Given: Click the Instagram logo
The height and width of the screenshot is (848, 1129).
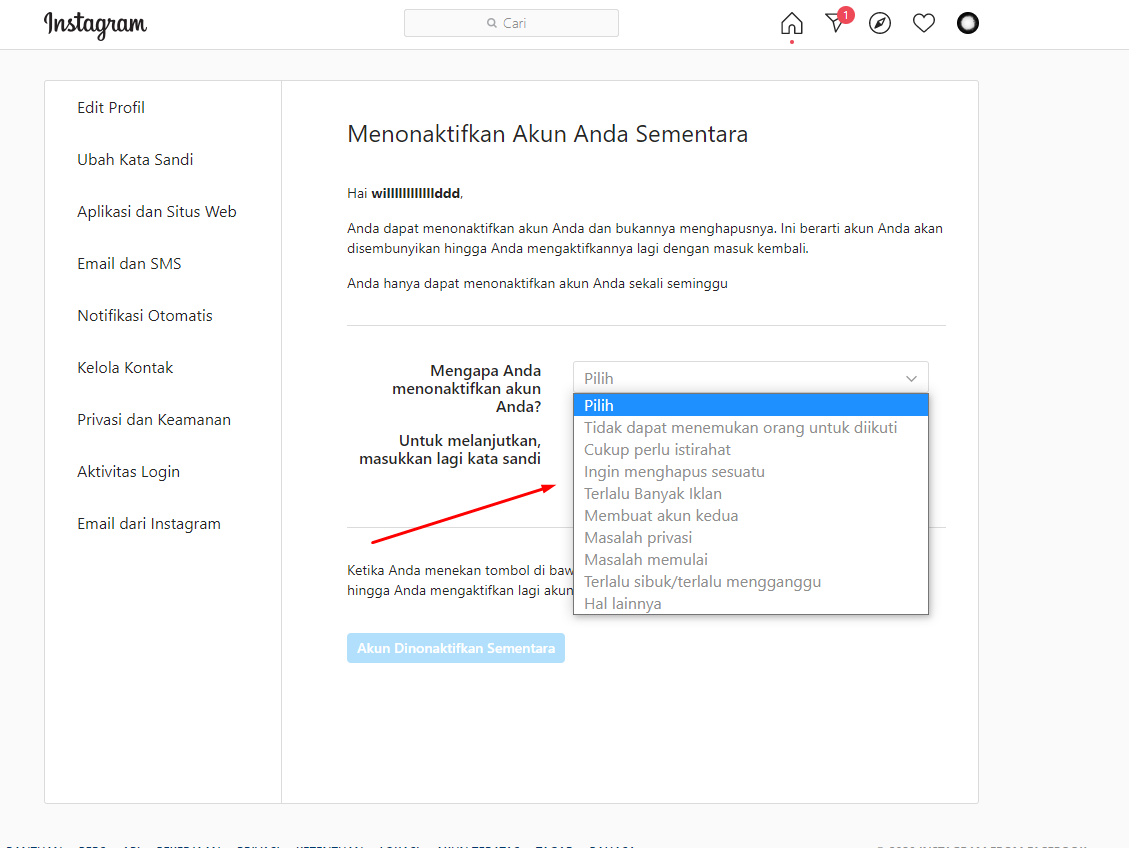Looking at the screenshot, I should [x=95, y=25].
